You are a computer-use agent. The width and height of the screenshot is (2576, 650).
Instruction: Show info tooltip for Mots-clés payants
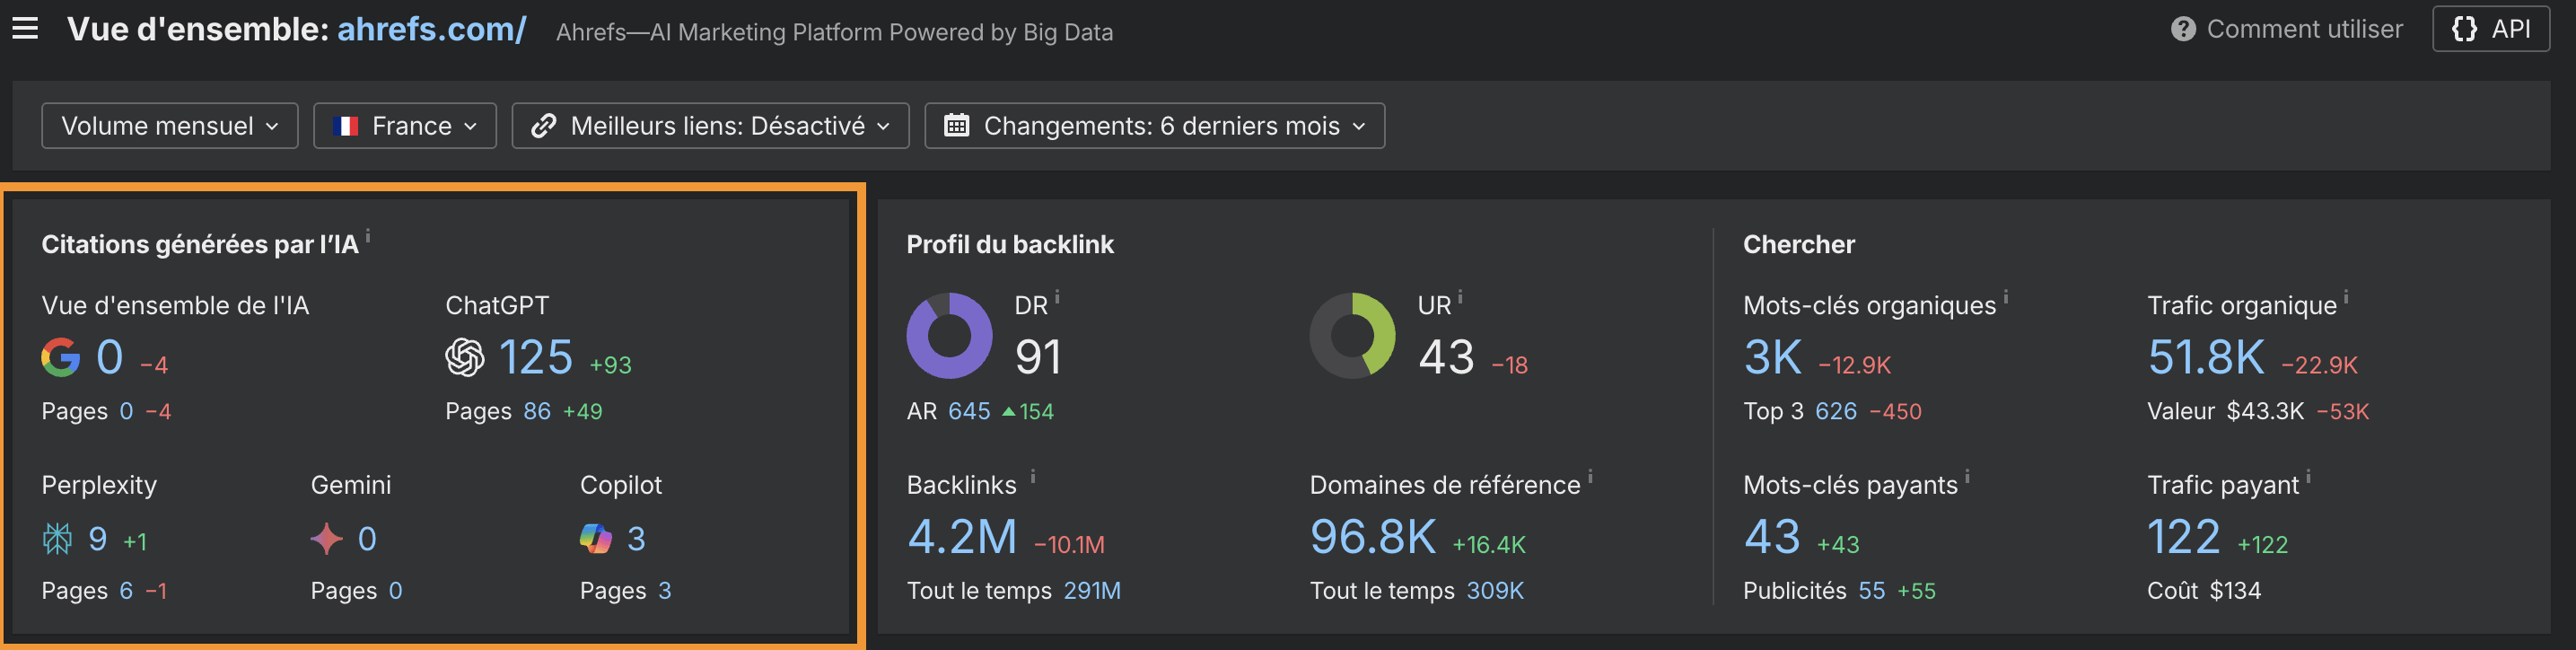(x=1967, y=477)
